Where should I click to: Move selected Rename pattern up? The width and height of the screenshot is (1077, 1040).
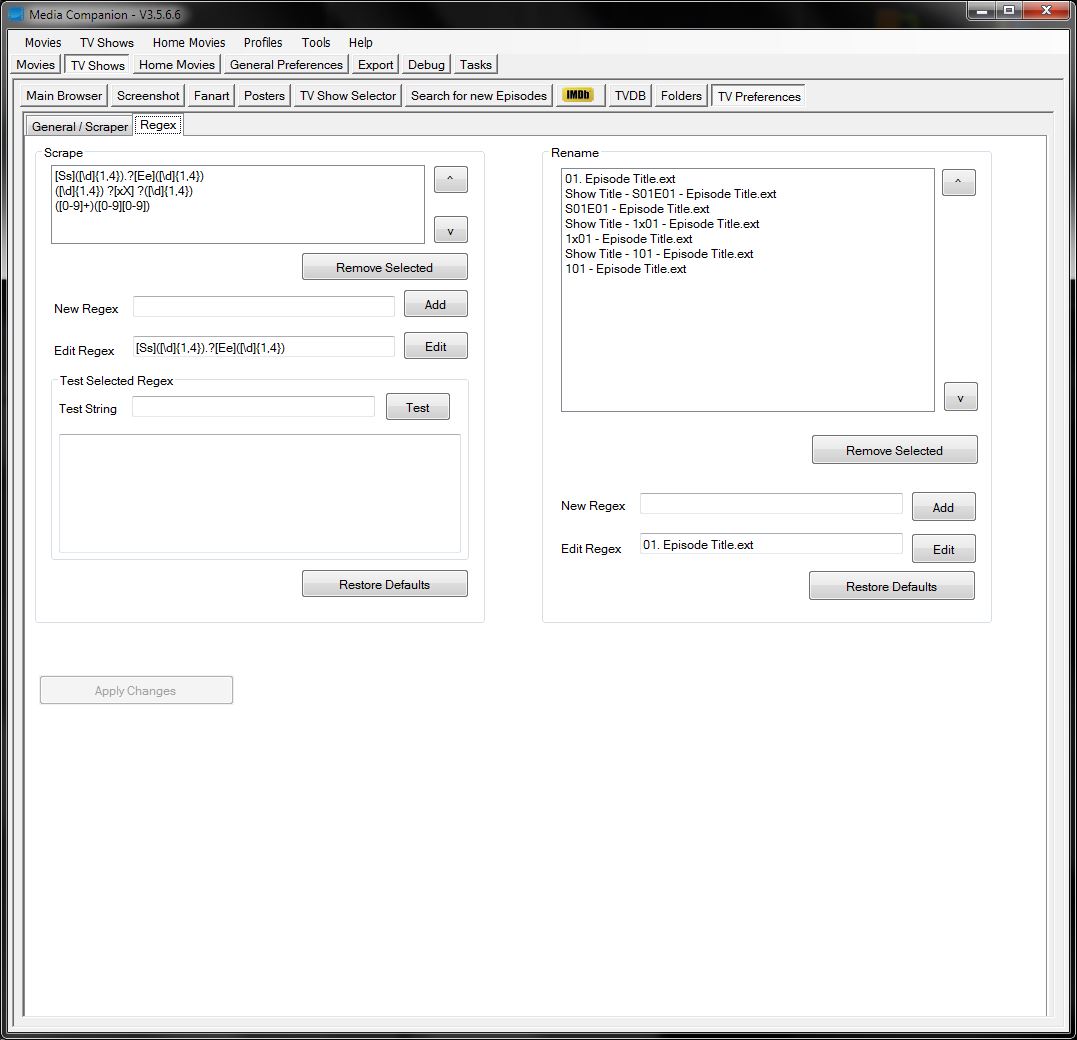coord(958,183)
